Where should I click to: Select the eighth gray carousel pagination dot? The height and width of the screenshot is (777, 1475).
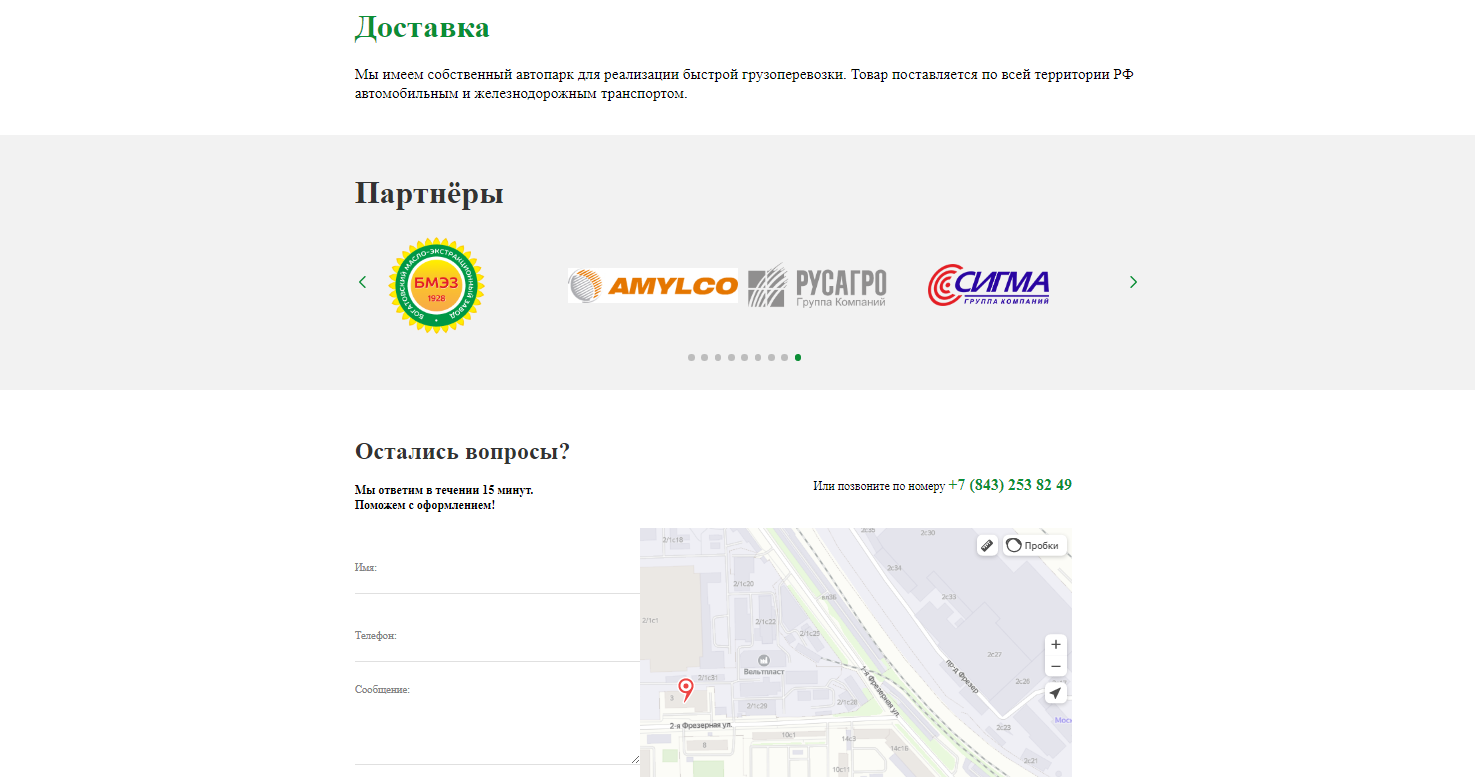785,357
